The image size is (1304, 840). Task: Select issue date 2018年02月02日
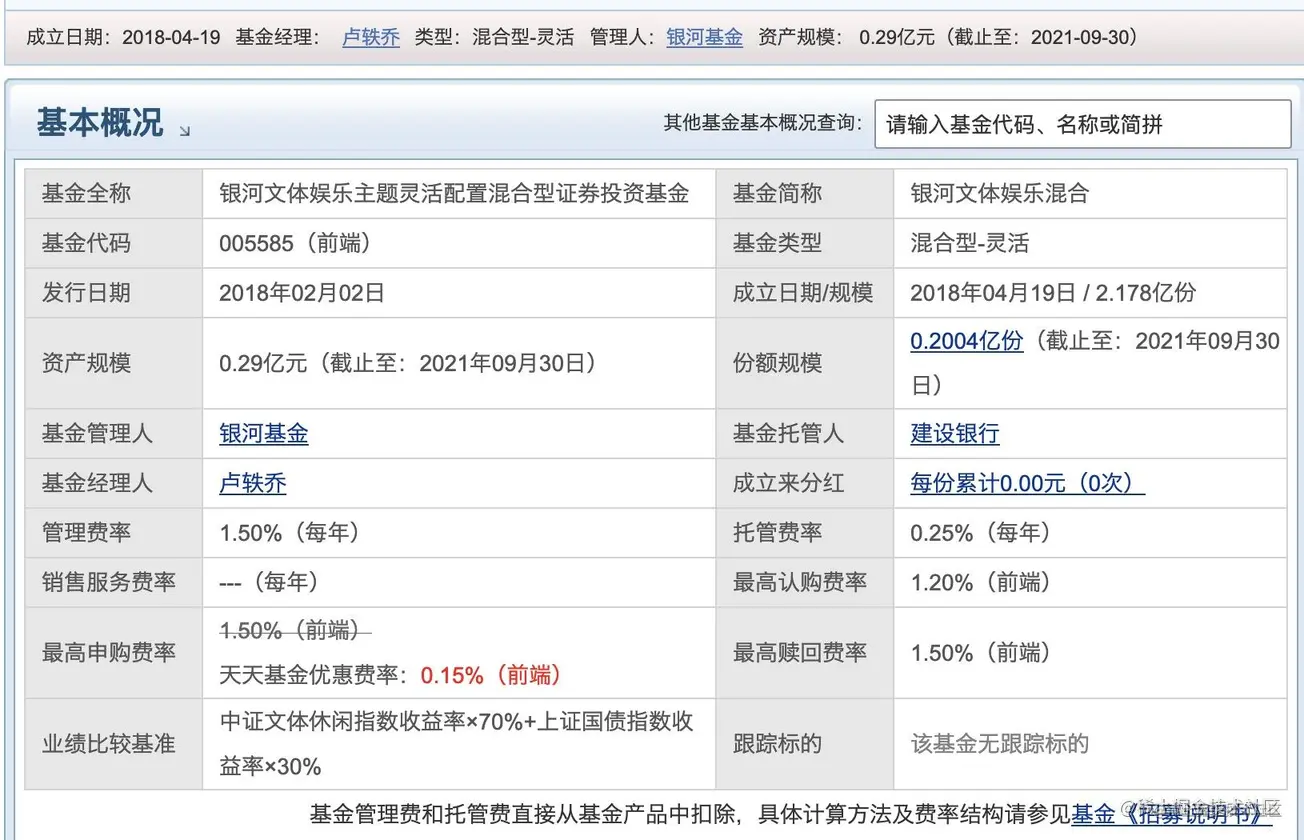click(302, 293)
